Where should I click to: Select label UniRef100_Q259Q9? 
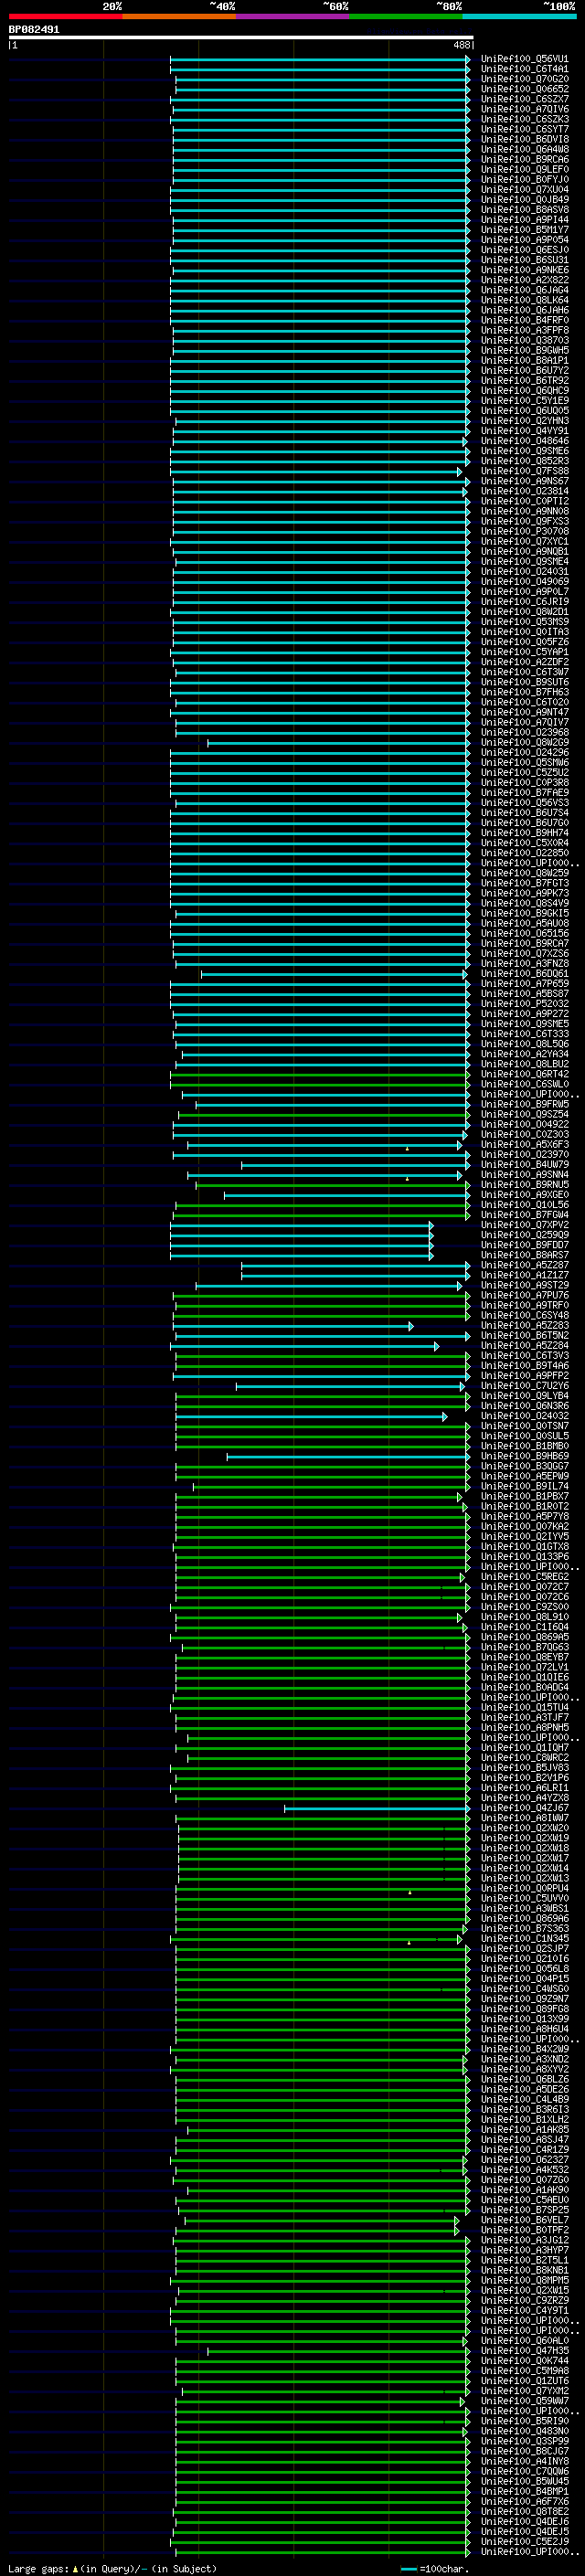[x=524, y=1235]
